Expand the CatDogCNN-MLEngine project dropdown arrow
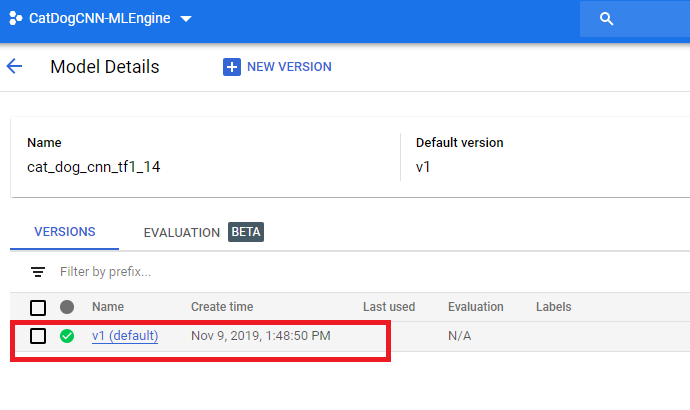This screenshot has height=410, width=690. point(187,20)
